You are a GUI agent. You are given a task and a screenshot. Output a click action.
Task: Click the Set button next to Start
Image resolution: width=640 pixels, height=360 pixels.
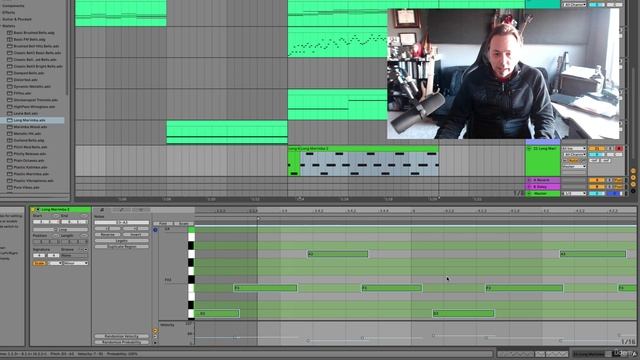tap(56, 216)
